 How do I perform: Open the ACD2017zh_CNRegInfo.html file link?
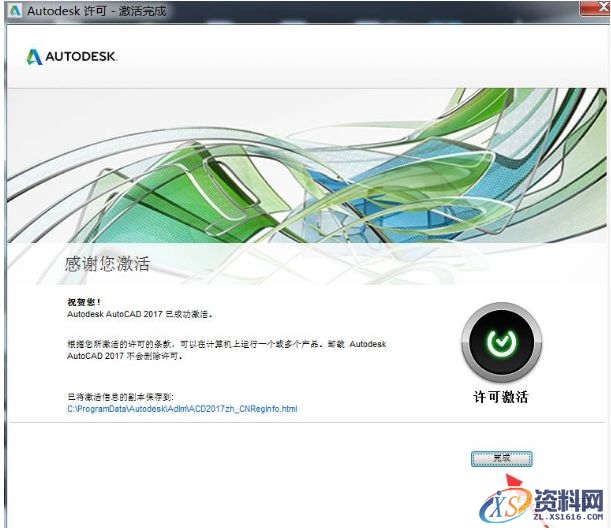coord(182,409)
